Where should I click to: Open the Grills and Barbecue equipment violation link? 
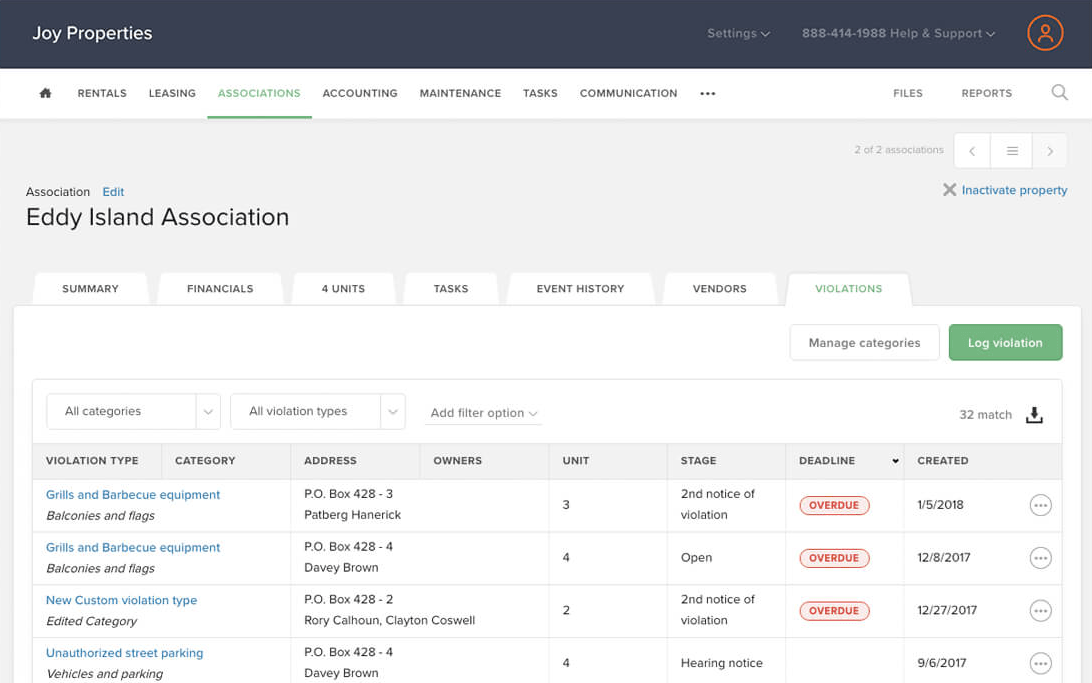tap(132, 494)
